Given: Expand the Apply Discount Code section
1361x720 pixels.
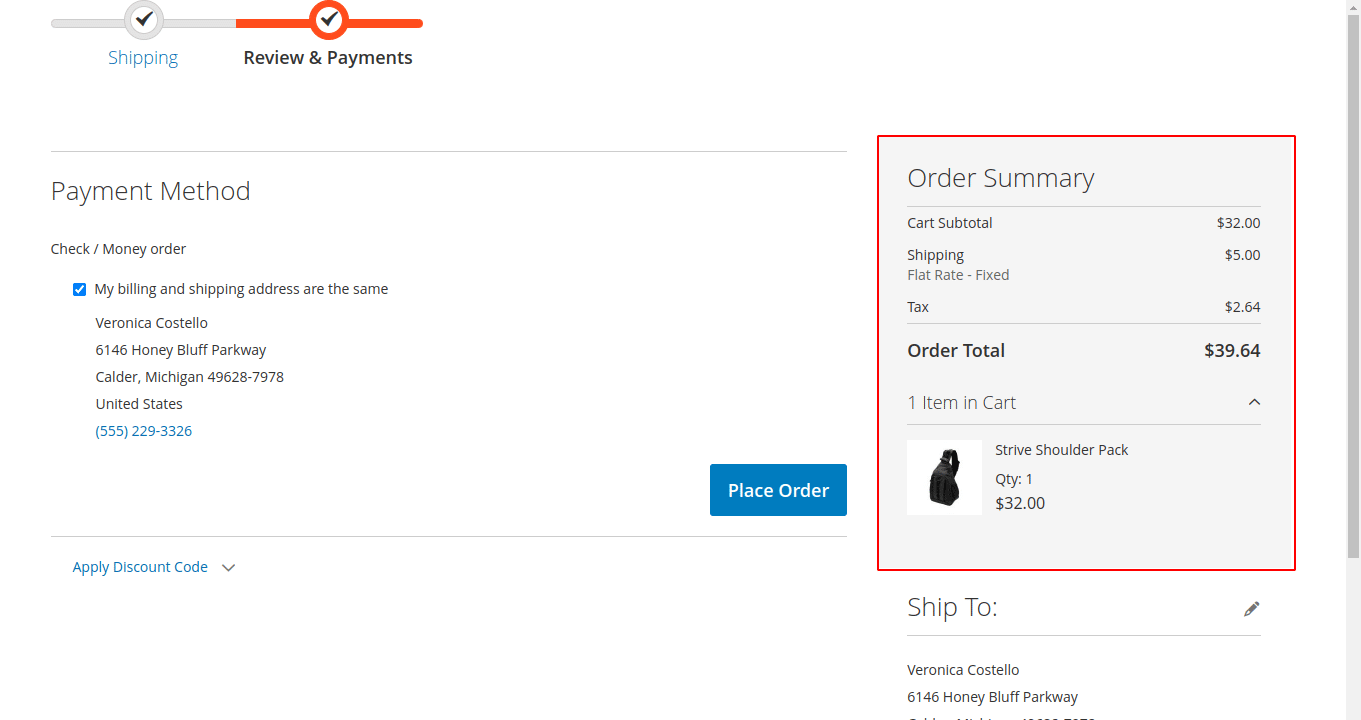Looking at the screenshot, I should [140, 567].
